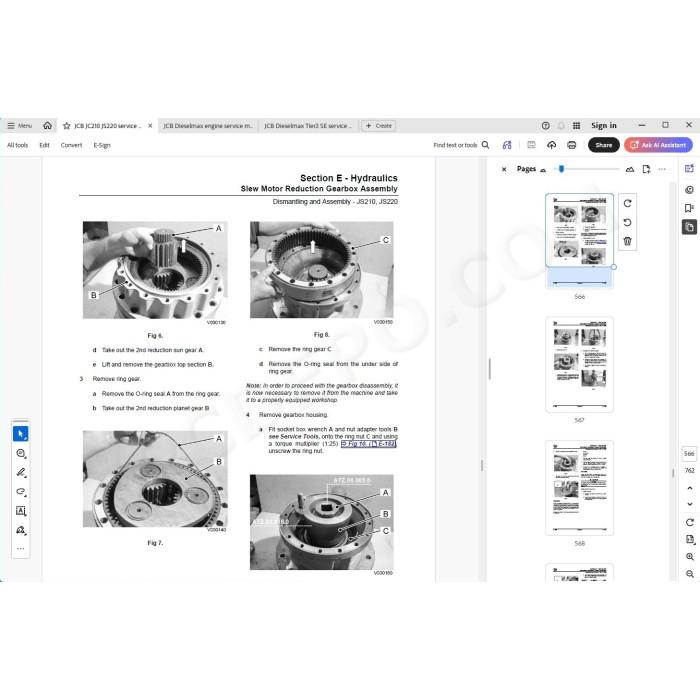
Task: Close the JCB JC210 JS220 service tab
Action: pyautogui.click(x=150, y=126)
